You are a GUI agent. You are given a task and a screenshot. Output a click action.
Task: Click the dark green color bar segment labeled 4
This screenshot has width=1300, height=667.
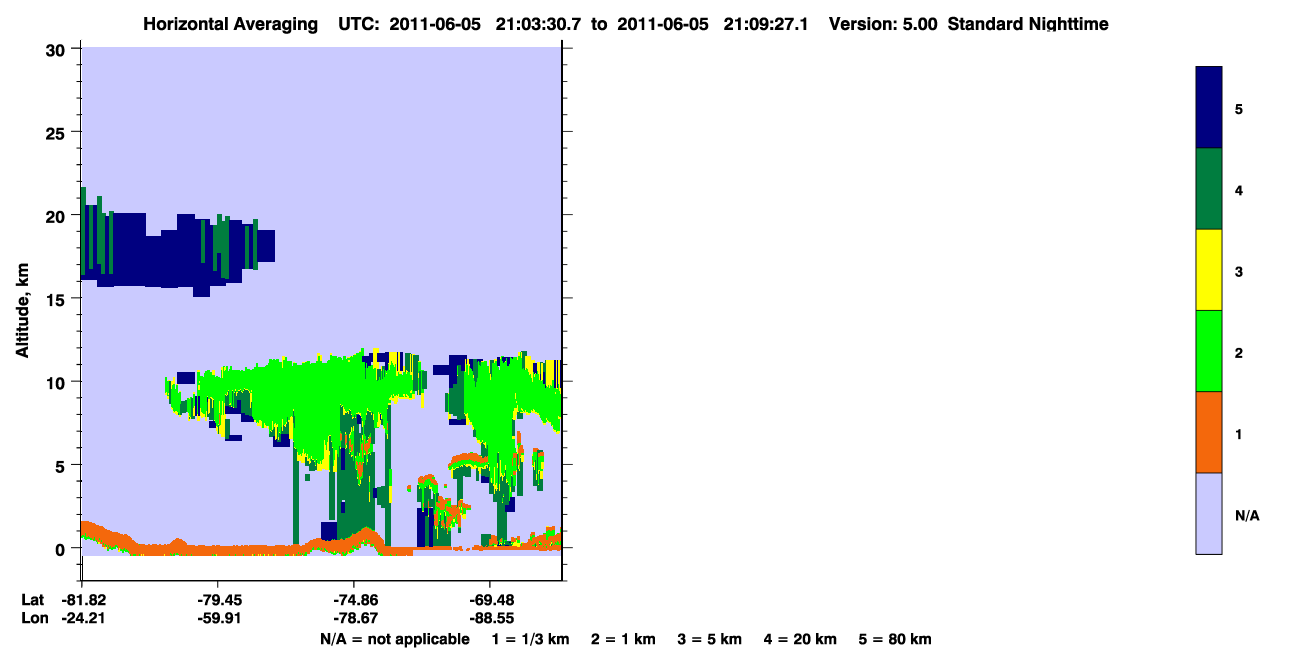[x=1209, y=189]
